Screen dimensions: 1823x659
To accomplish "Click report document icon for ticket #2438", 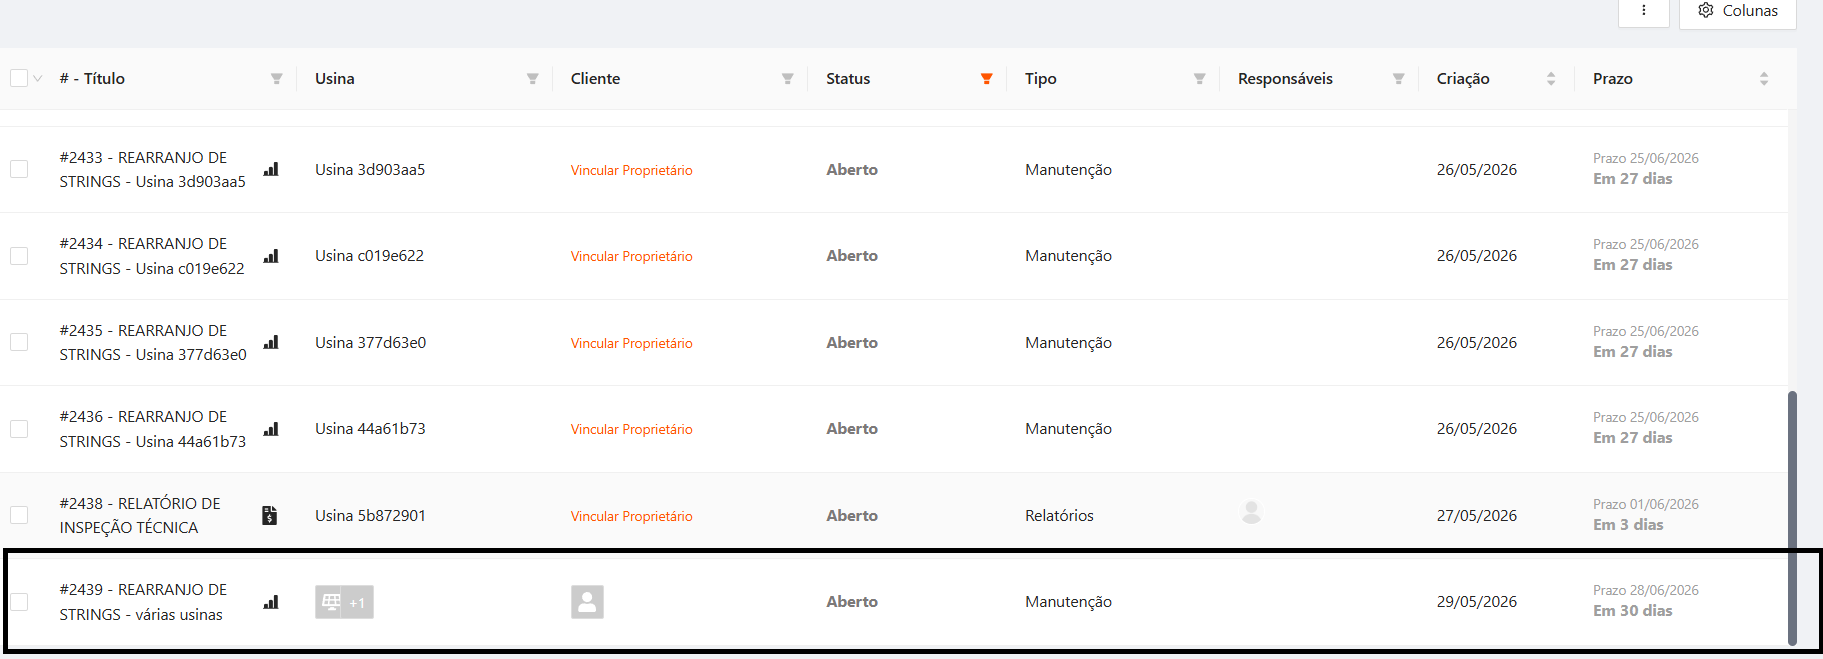I will pos(270,516).
